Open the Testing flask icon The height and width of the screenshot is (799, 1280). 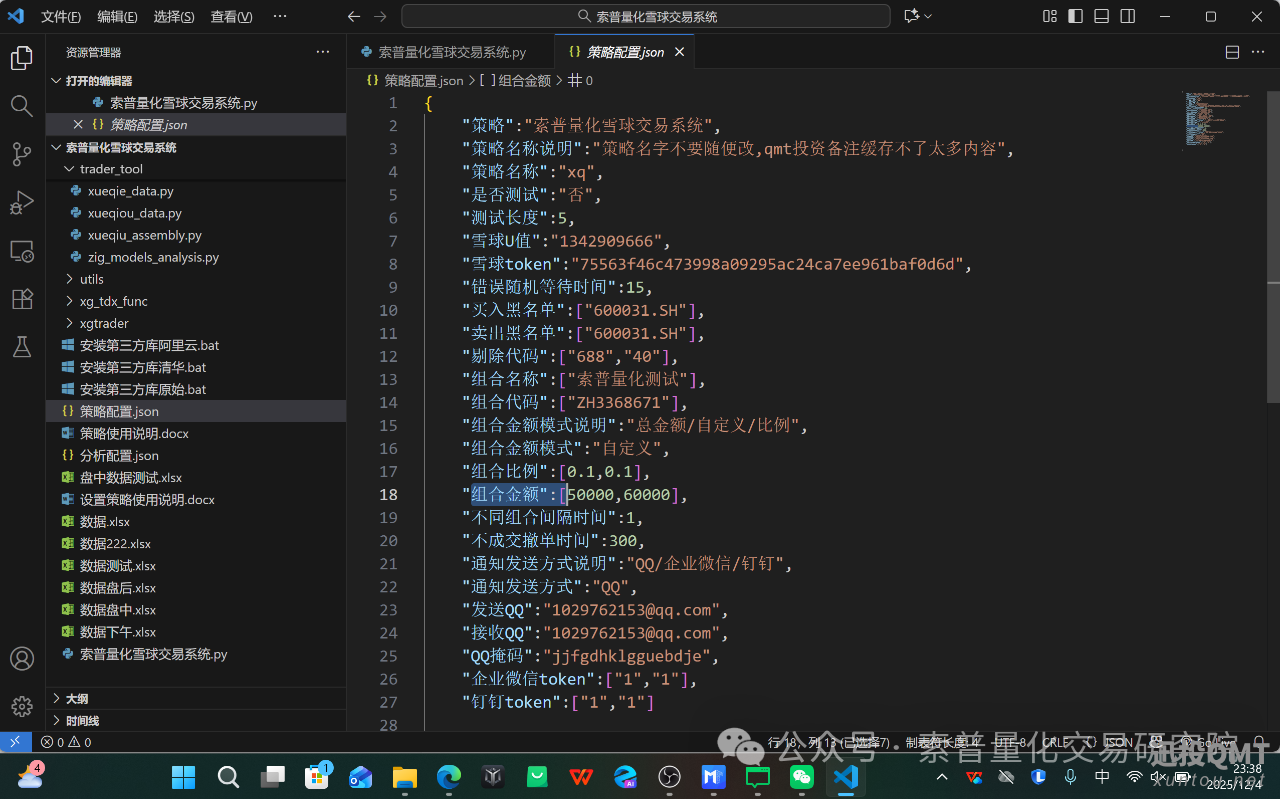click(x=22, y=347)
